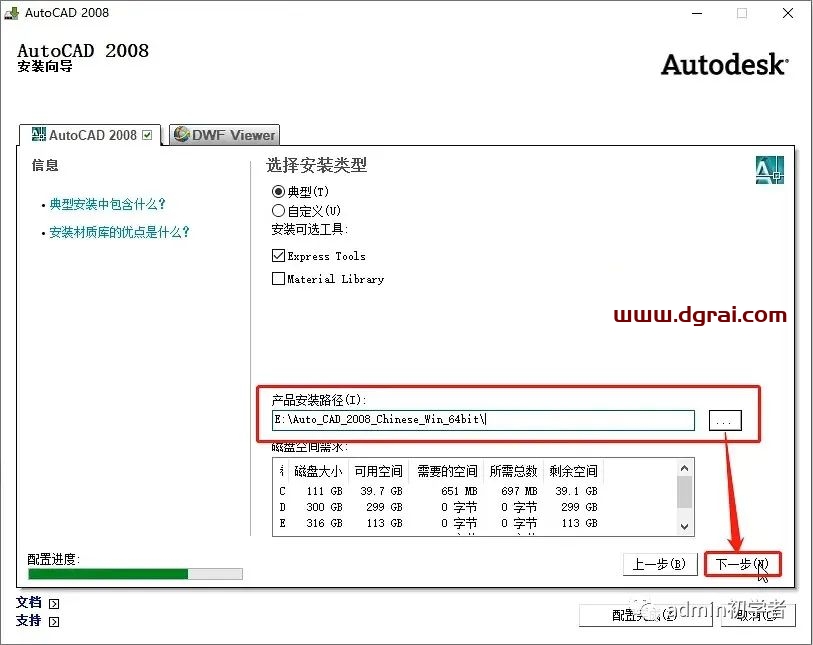Click the product install path input field
The image size is (813, 645).
click(x=483, y=420)
